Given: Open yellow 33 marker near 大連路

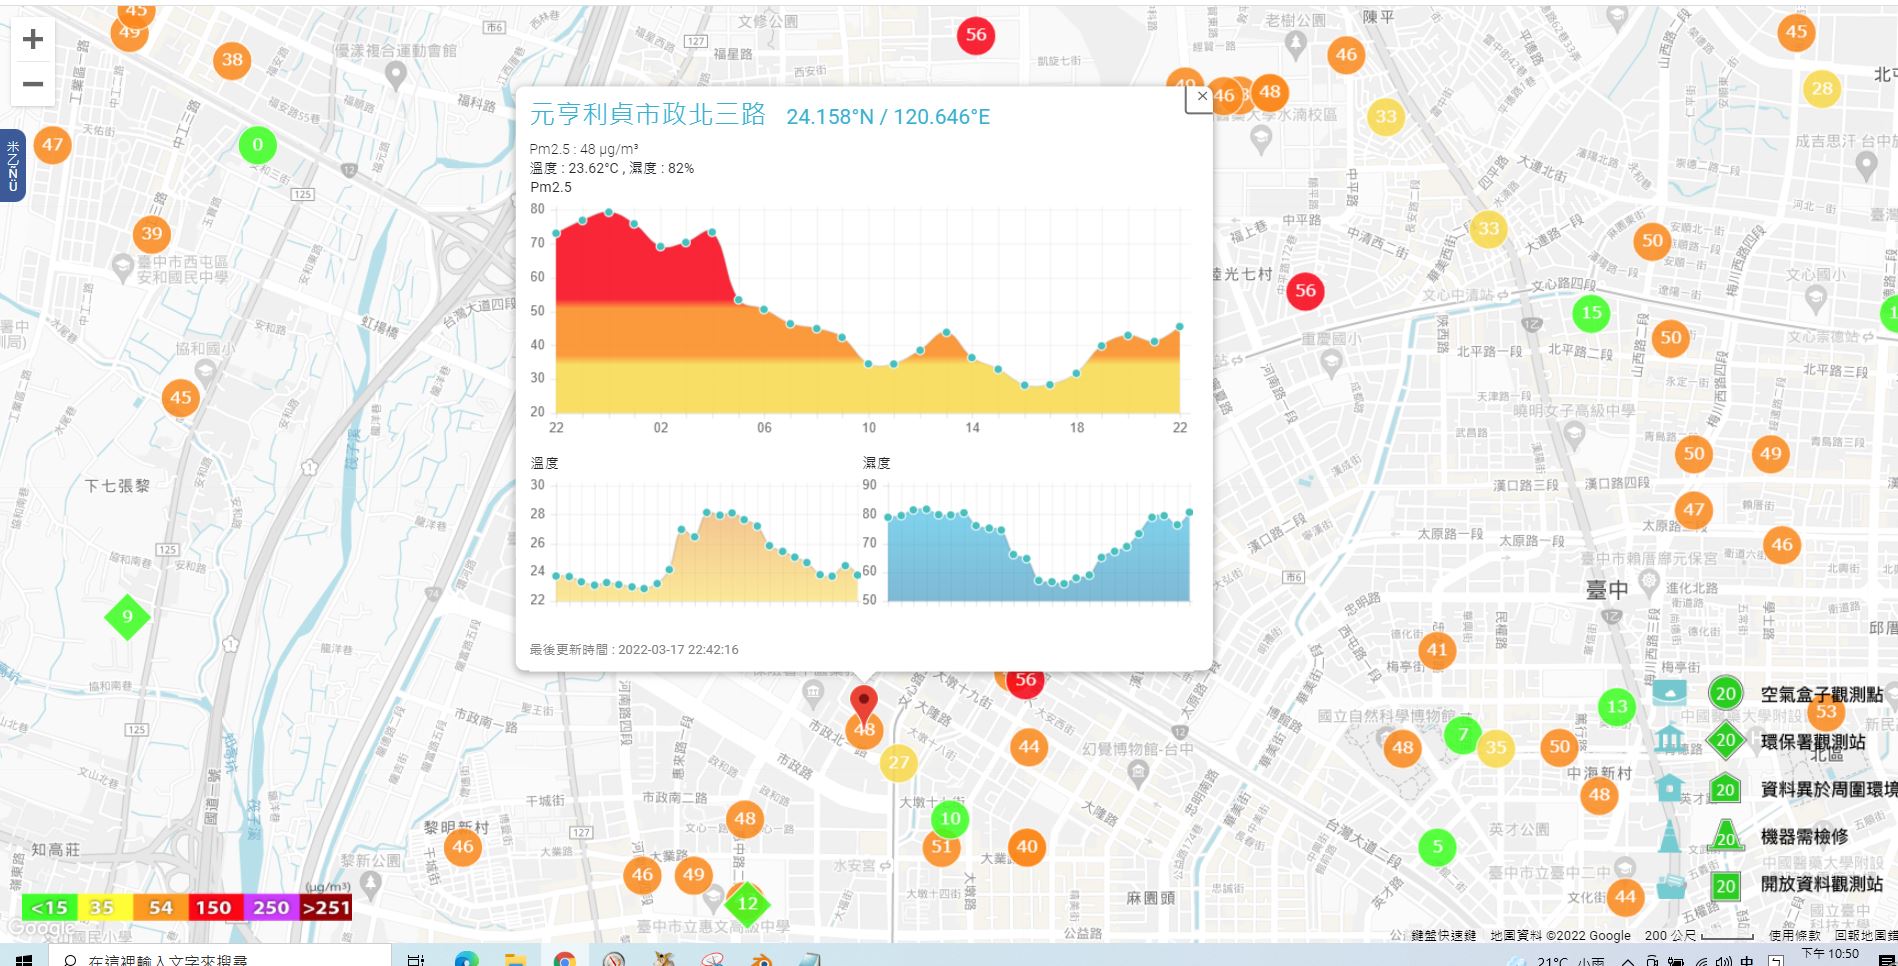Looking at the screenshot, I should [1488, 229].
